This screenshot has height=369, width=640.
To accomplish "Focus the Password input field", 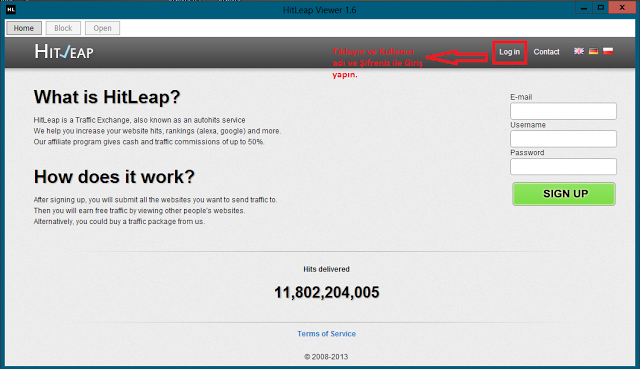I will pyautogui.click(x=563, y=167).
